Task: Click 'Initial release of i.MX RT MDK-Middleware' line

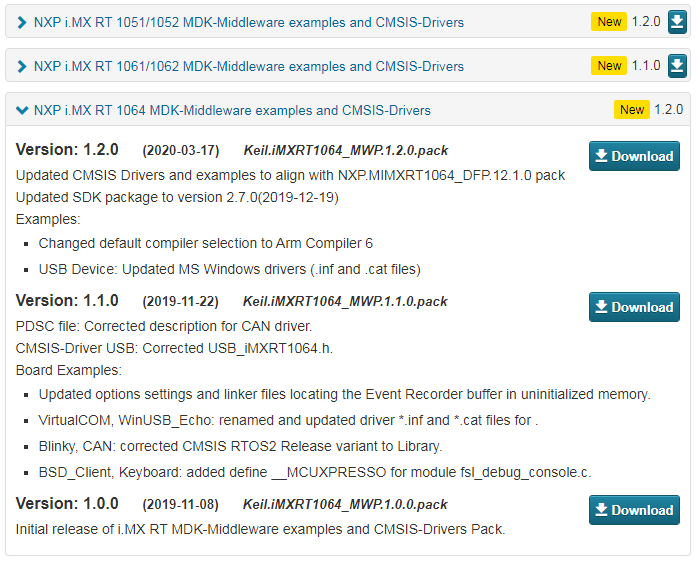Action: [260, 530]
